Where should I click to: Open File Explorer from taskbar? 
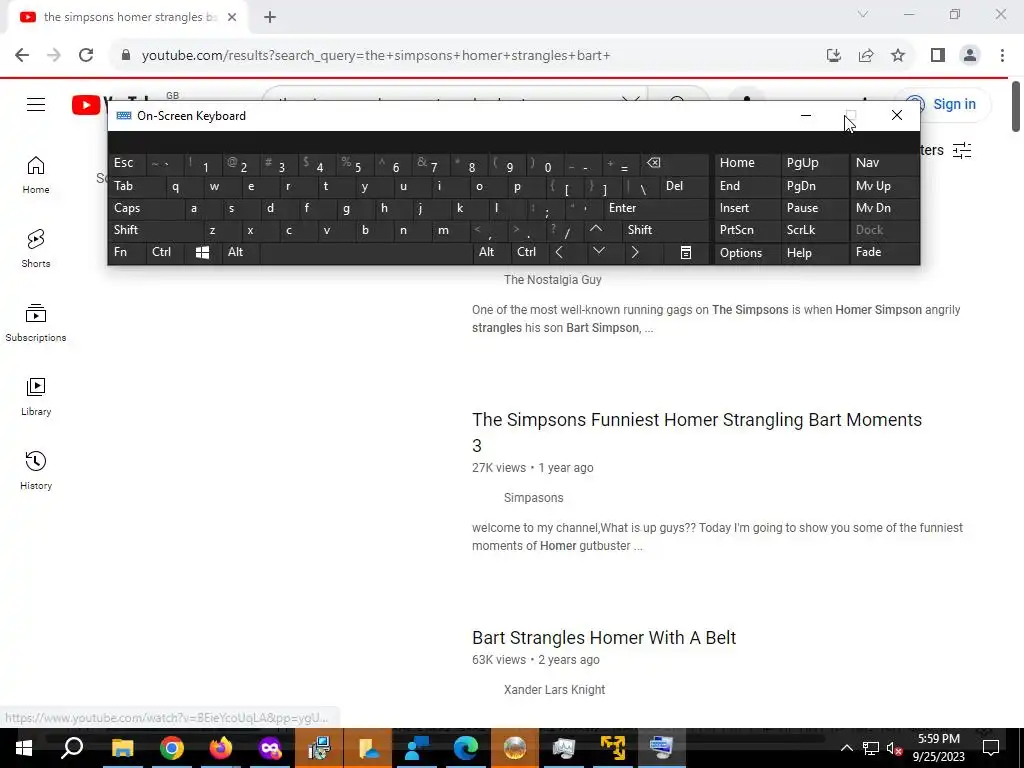click(122, 748)
